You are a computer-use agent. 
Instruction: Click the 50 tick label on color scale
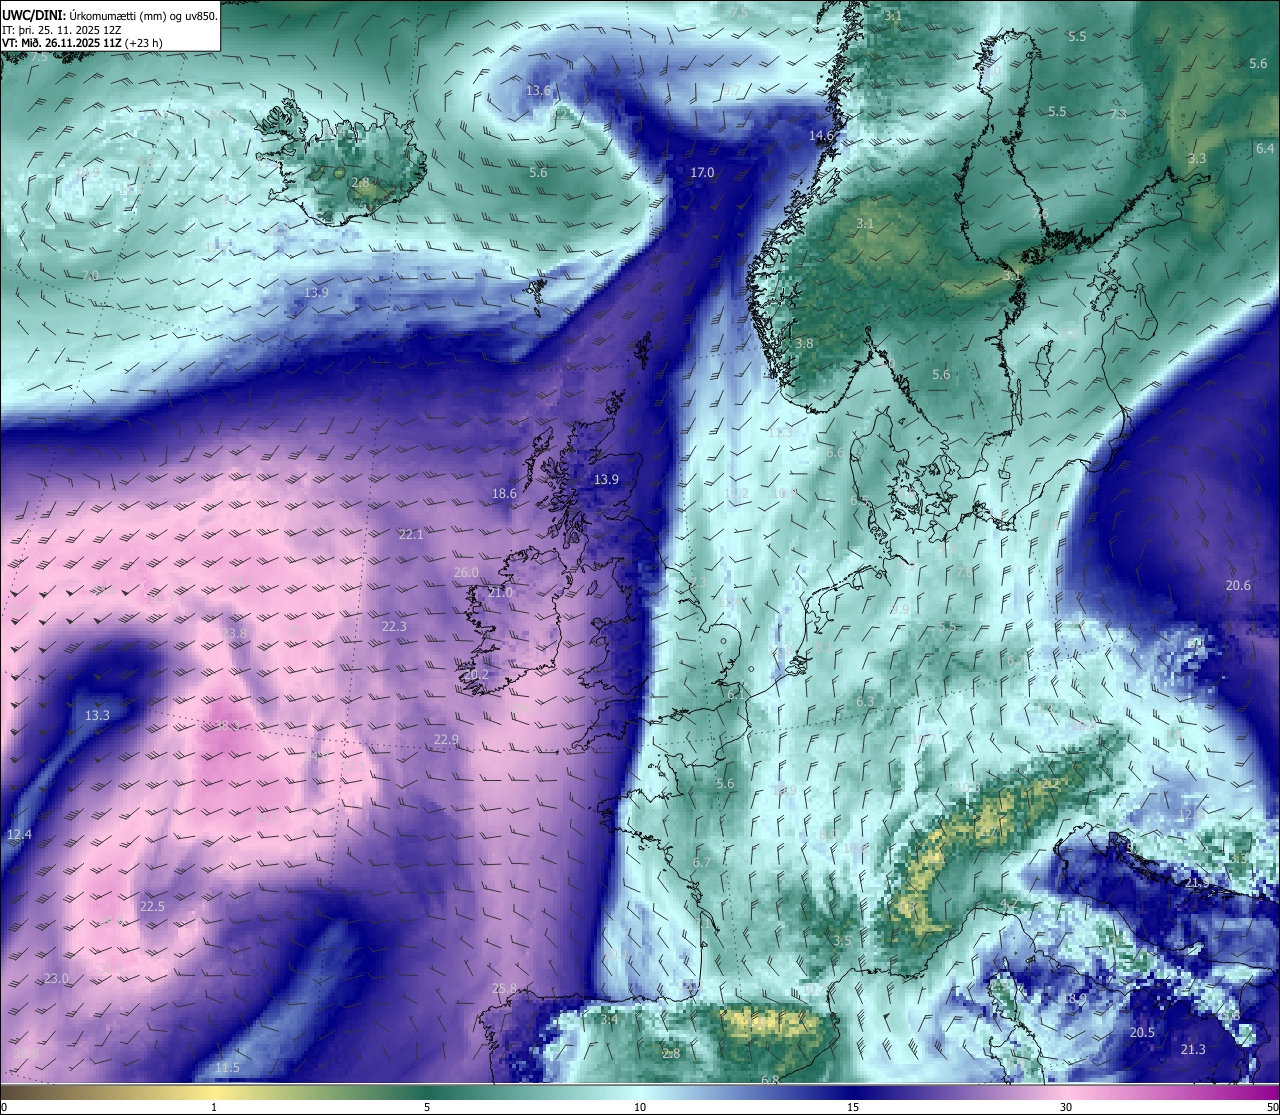tap(1272, 1107)
